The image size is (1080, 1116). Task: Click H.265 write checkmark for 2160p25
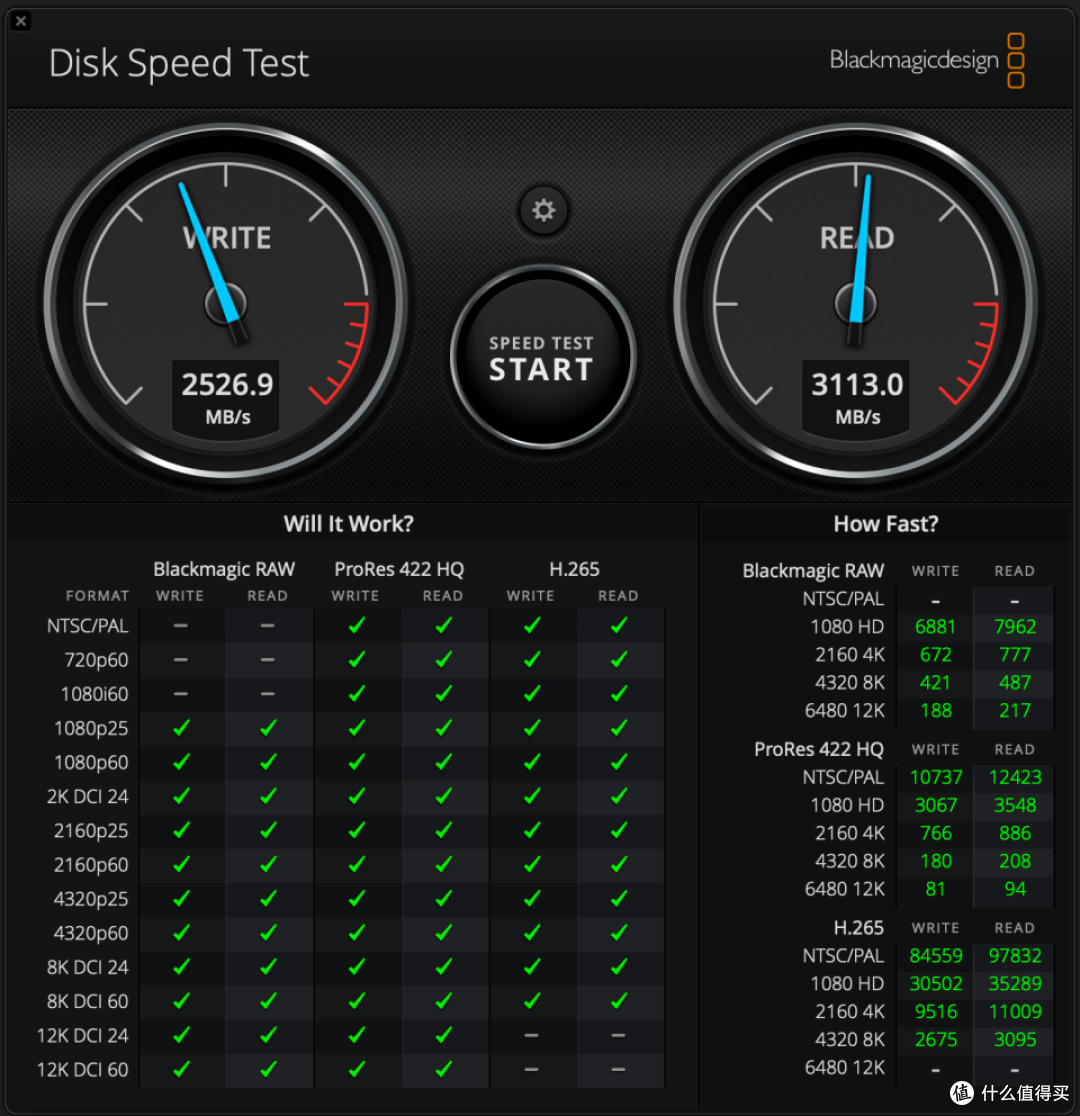click(532, 831)
